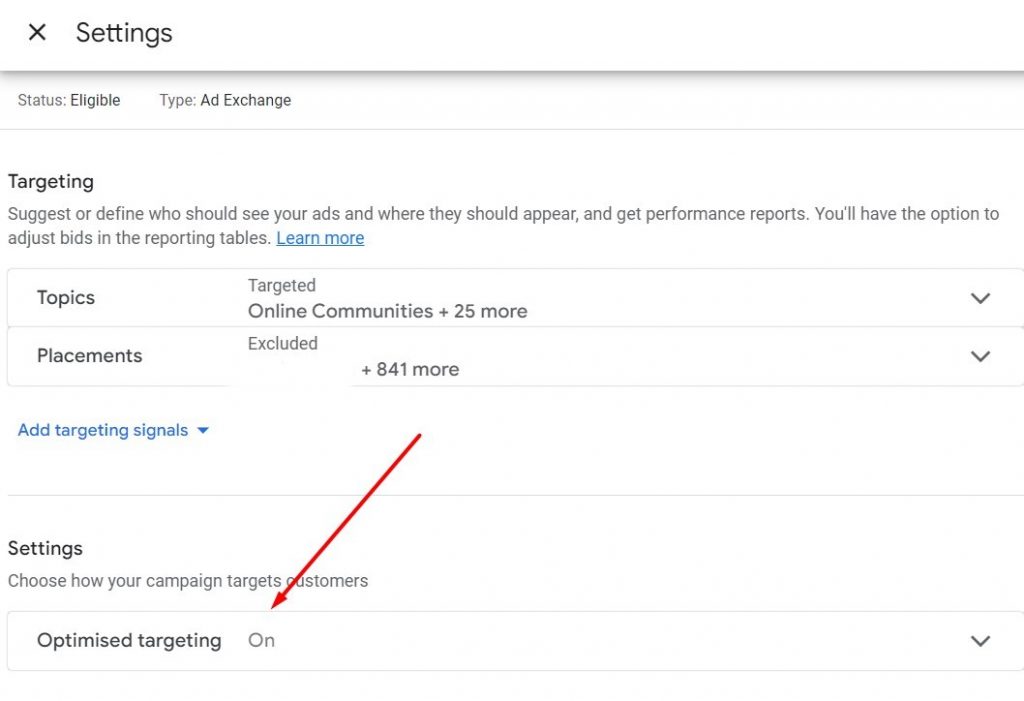Expand the Placements row chevron
The image size is (1024, 701).
[x=980, y=356]
